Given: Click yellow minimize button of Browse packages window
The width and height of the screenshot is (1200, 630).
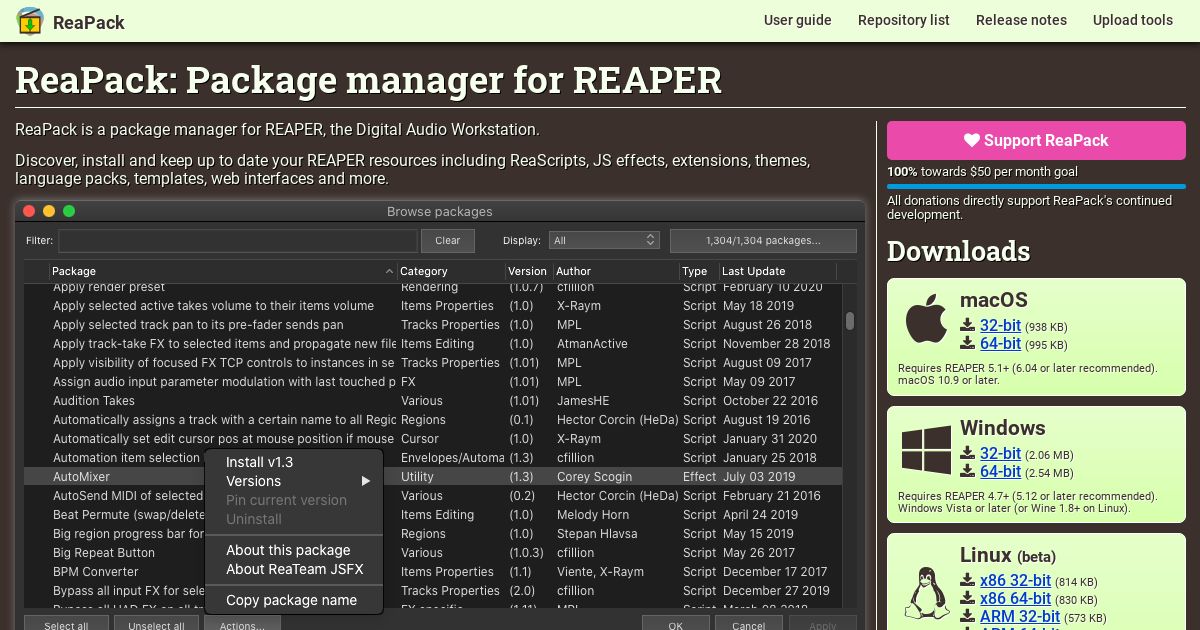Looking at the screenshot, I should 49,211.
